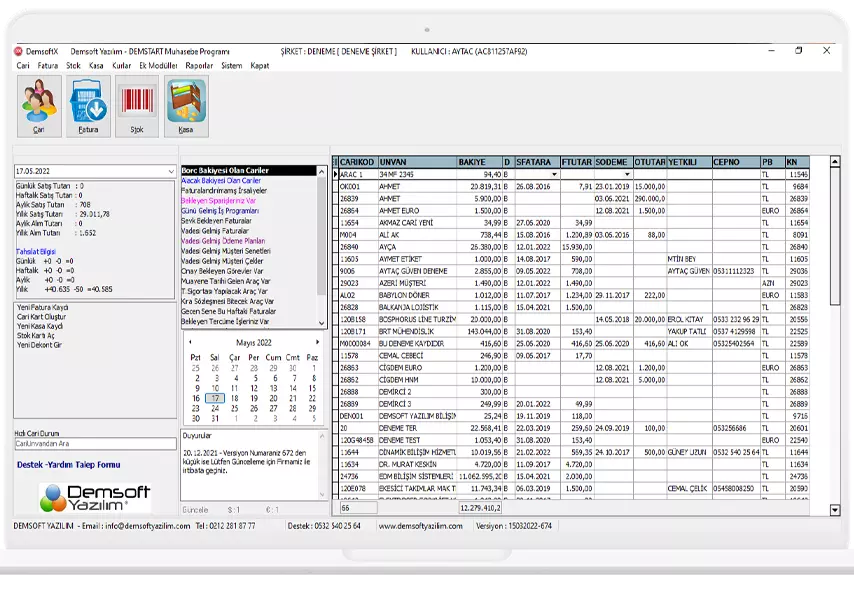Viewport: 854px width, 591px height.
Task: Click Yeni Fatura Kaydı shortcut
Action: click(42, 307)
